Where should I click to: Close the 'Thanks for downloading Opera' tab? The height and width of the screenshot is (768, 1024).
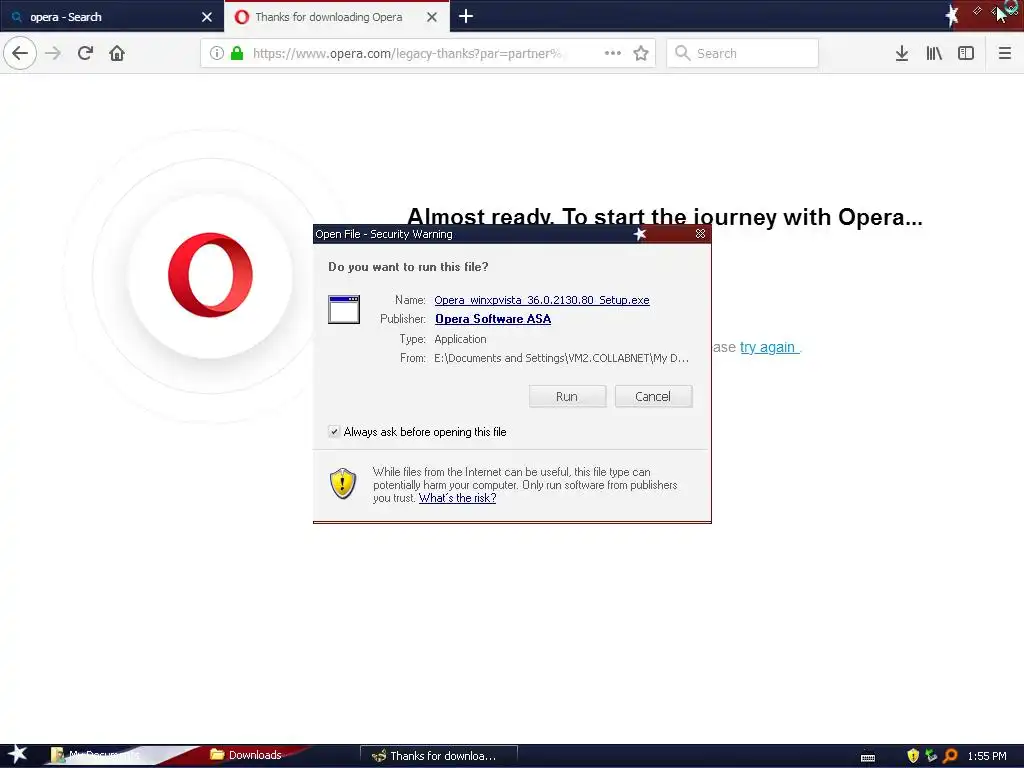point(432,17)
